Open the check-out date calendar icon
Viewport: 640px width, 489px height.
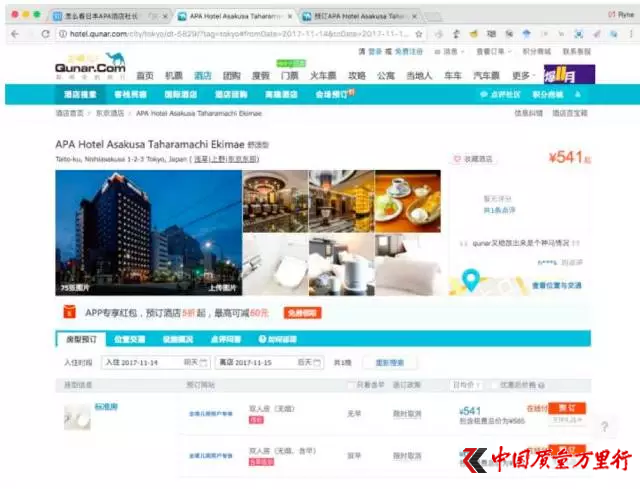tap(317, 362)
